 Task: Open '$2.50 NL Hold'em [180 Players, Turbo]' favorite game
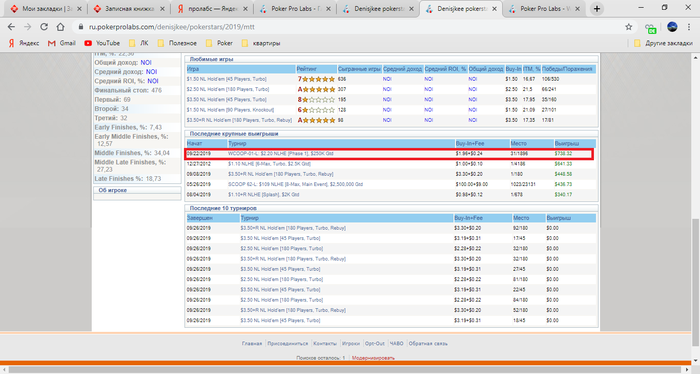pos(228,89)
